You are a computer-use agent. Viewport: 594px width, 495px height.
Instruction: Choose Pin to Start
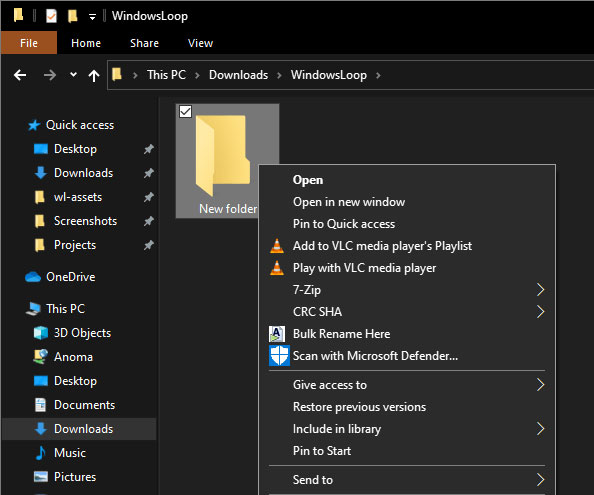(407, 451)
